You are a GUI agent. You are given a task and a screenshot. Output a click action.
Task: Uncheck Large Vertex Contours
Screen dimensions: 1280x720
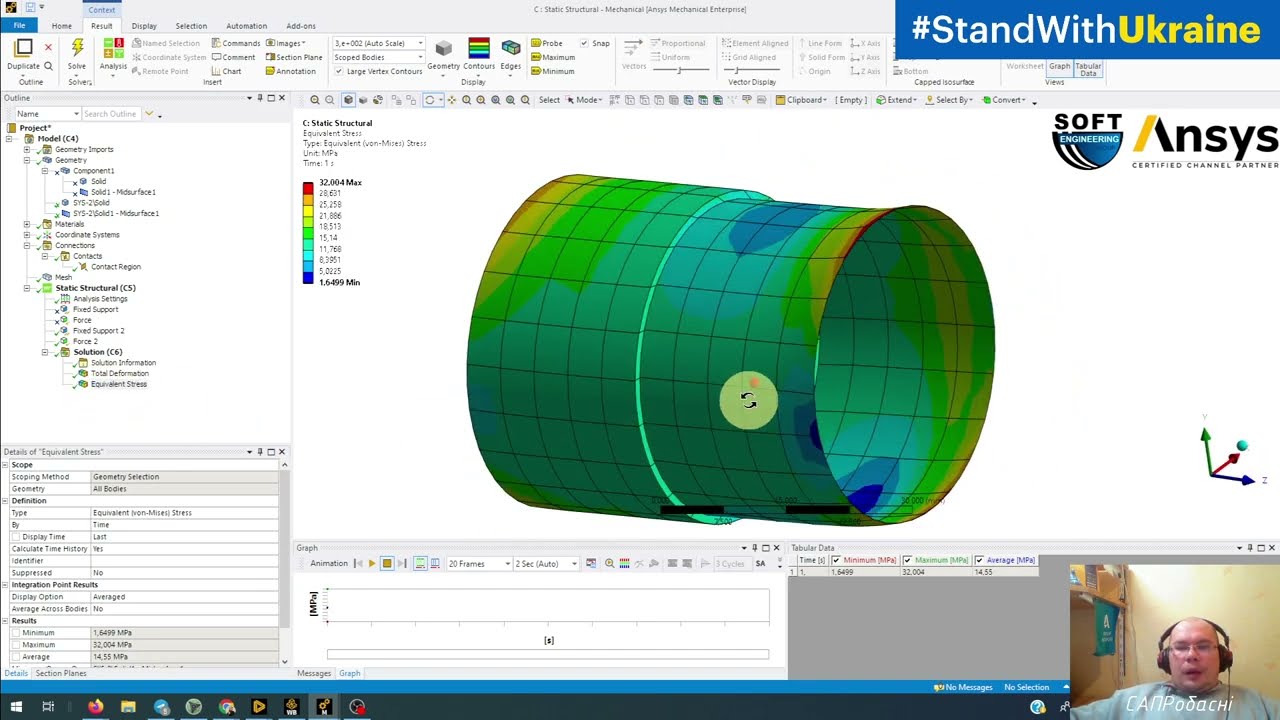pyautogui.click(x=338, y=71)
